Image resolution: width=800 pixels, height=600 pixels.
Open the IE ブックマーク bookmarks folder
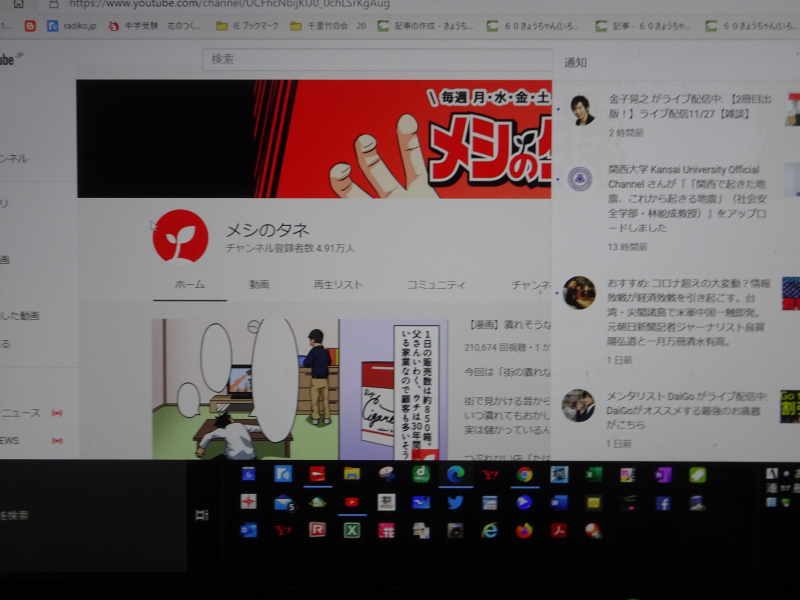click(x=247, y=26)
